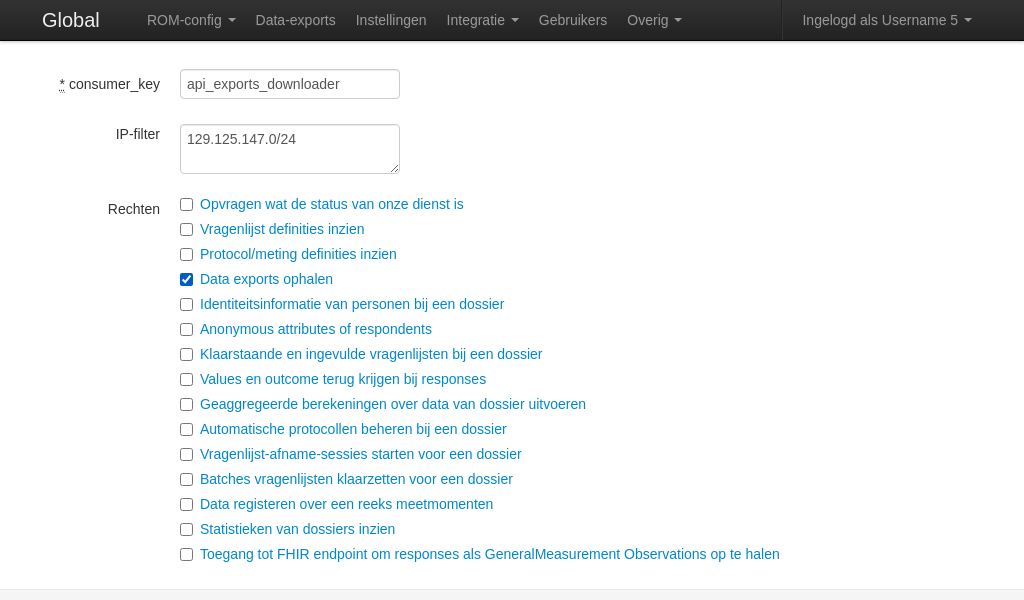Uncheck the Data exports ophalen checkbox
Screen dimensions: 1024x600
tap(187, 280)
